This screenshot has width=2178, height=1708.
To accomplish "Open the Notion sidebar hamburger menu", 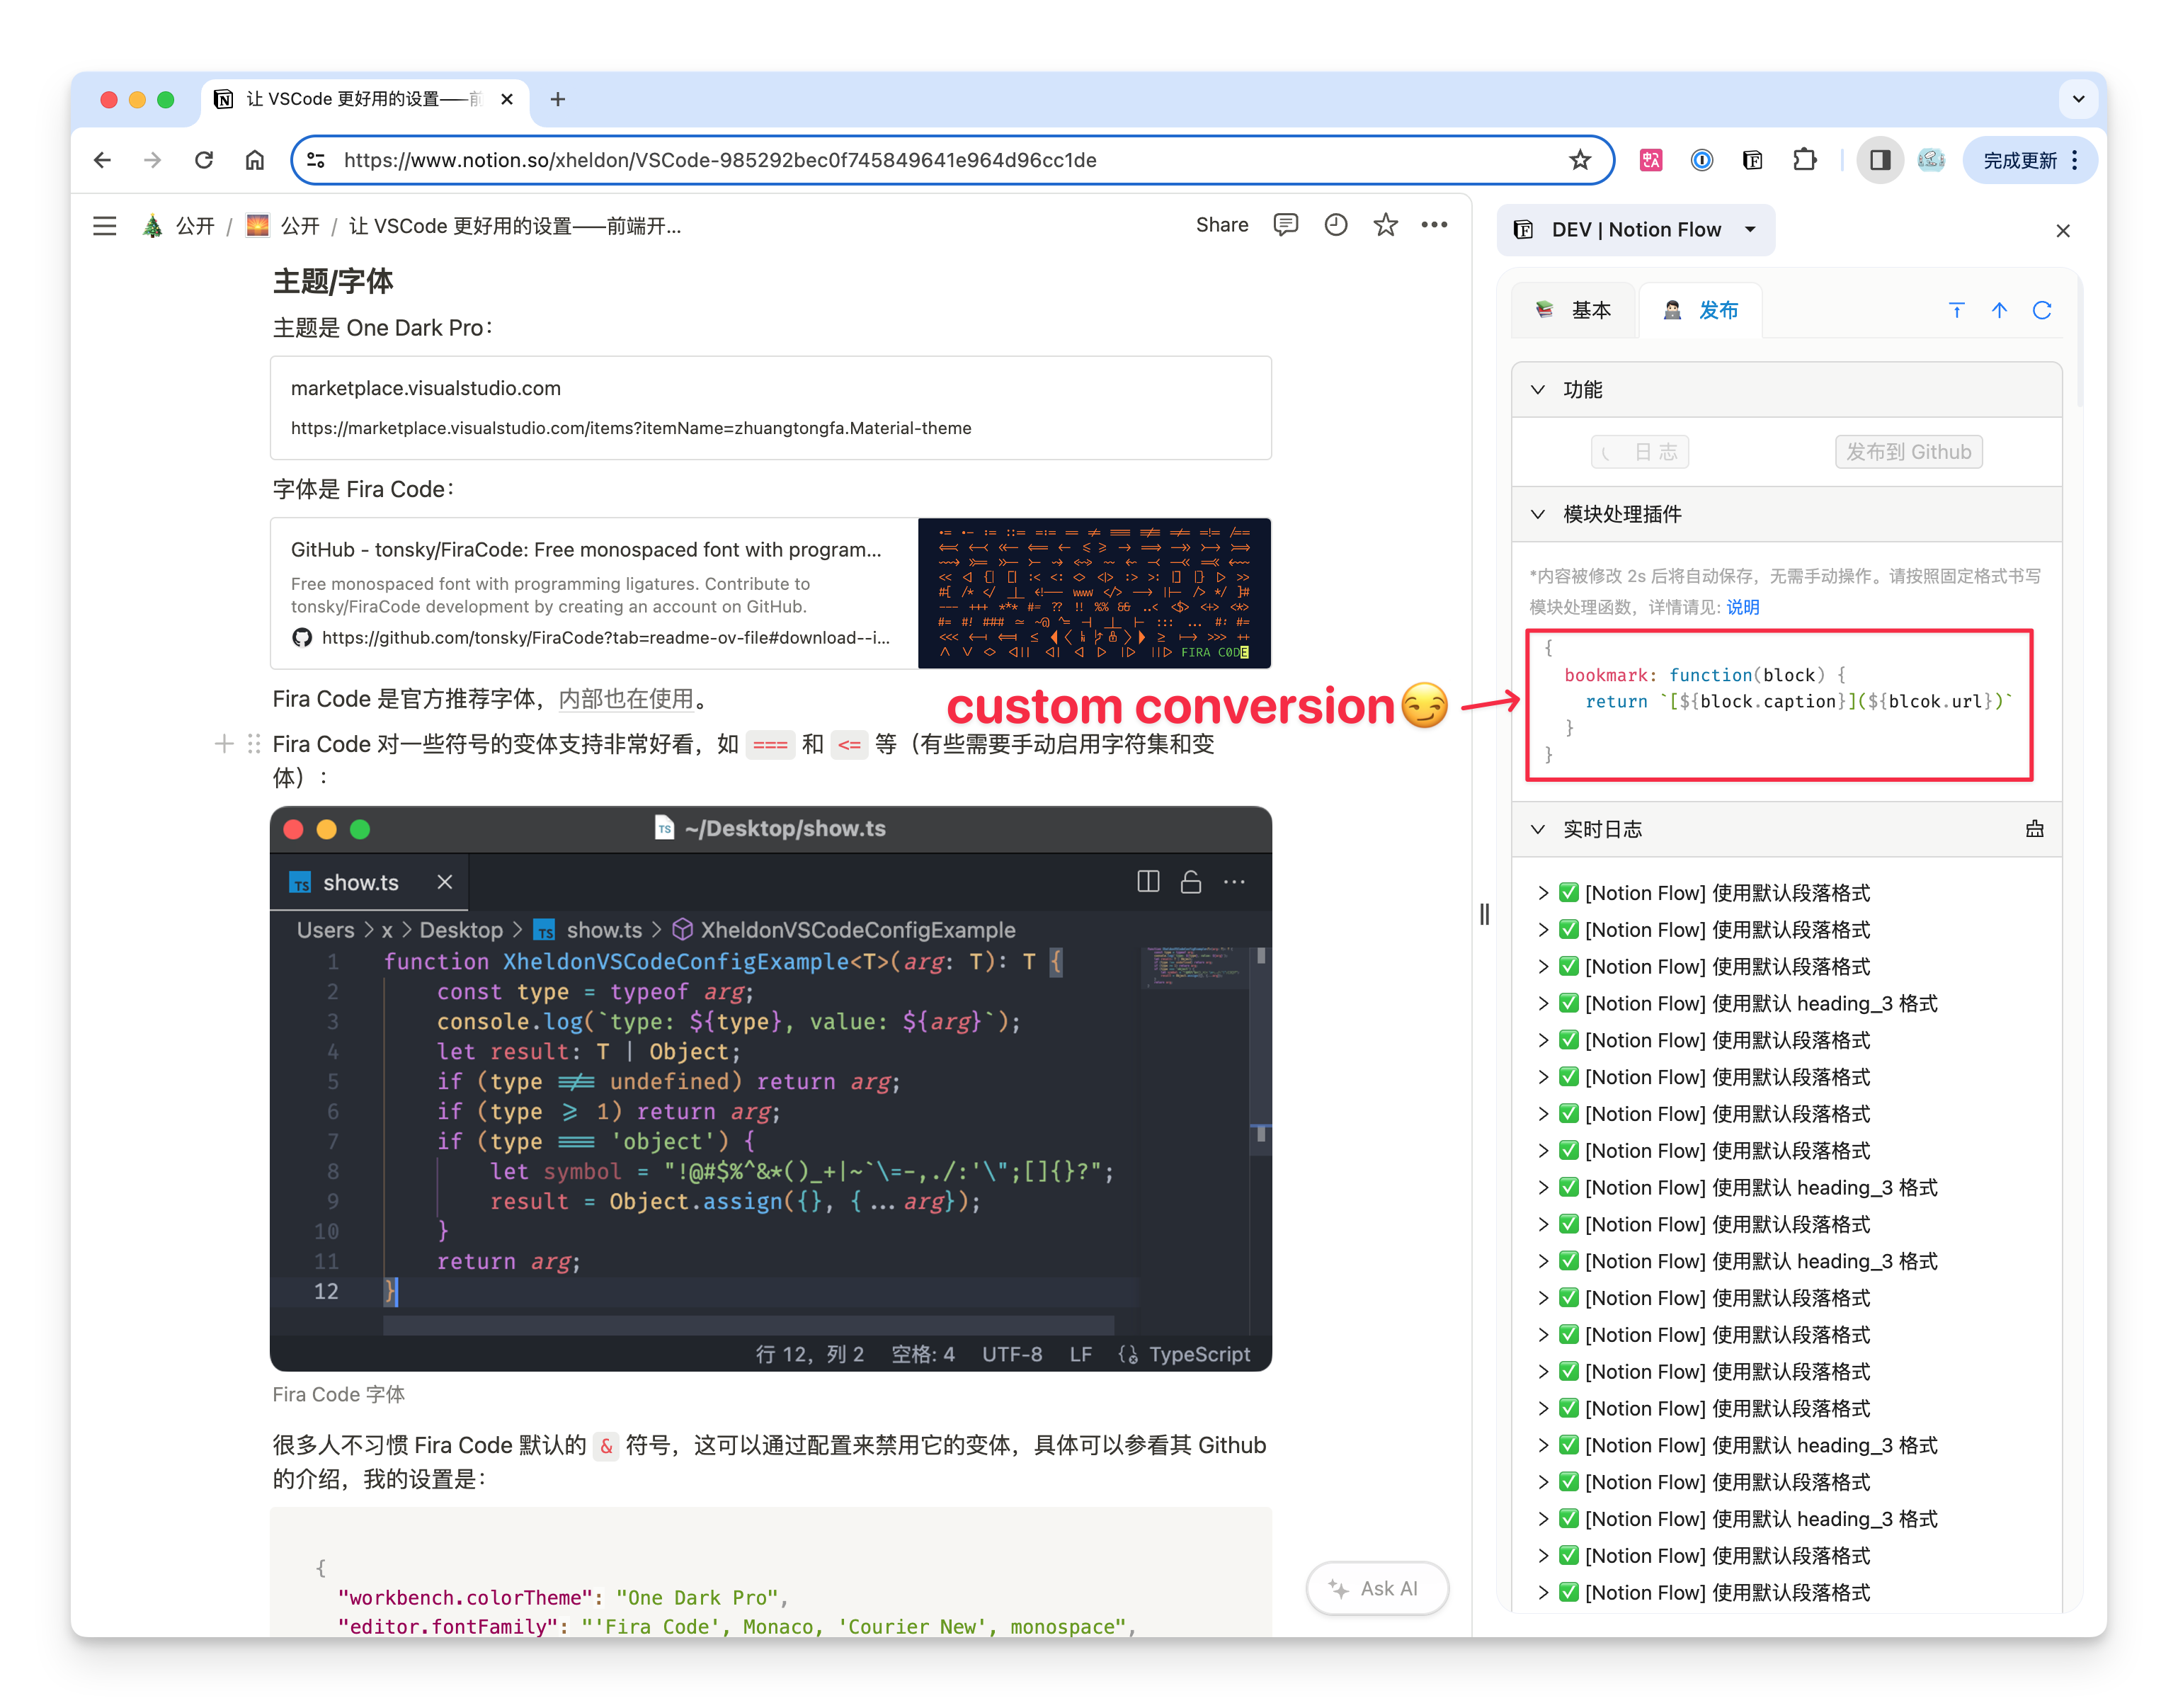I will click(104, 226).
